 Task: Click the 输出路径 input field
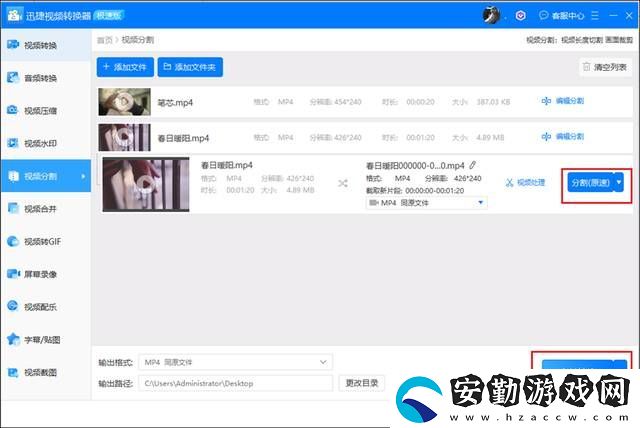(236, 383)
